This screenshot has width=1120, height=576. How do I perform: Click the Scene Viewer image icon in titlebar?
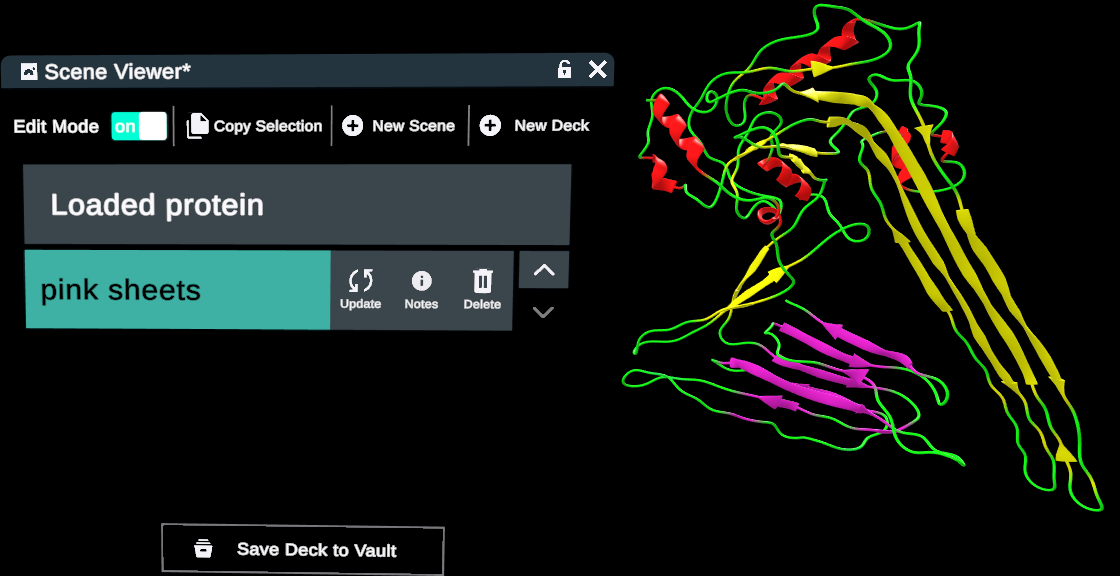27,71
